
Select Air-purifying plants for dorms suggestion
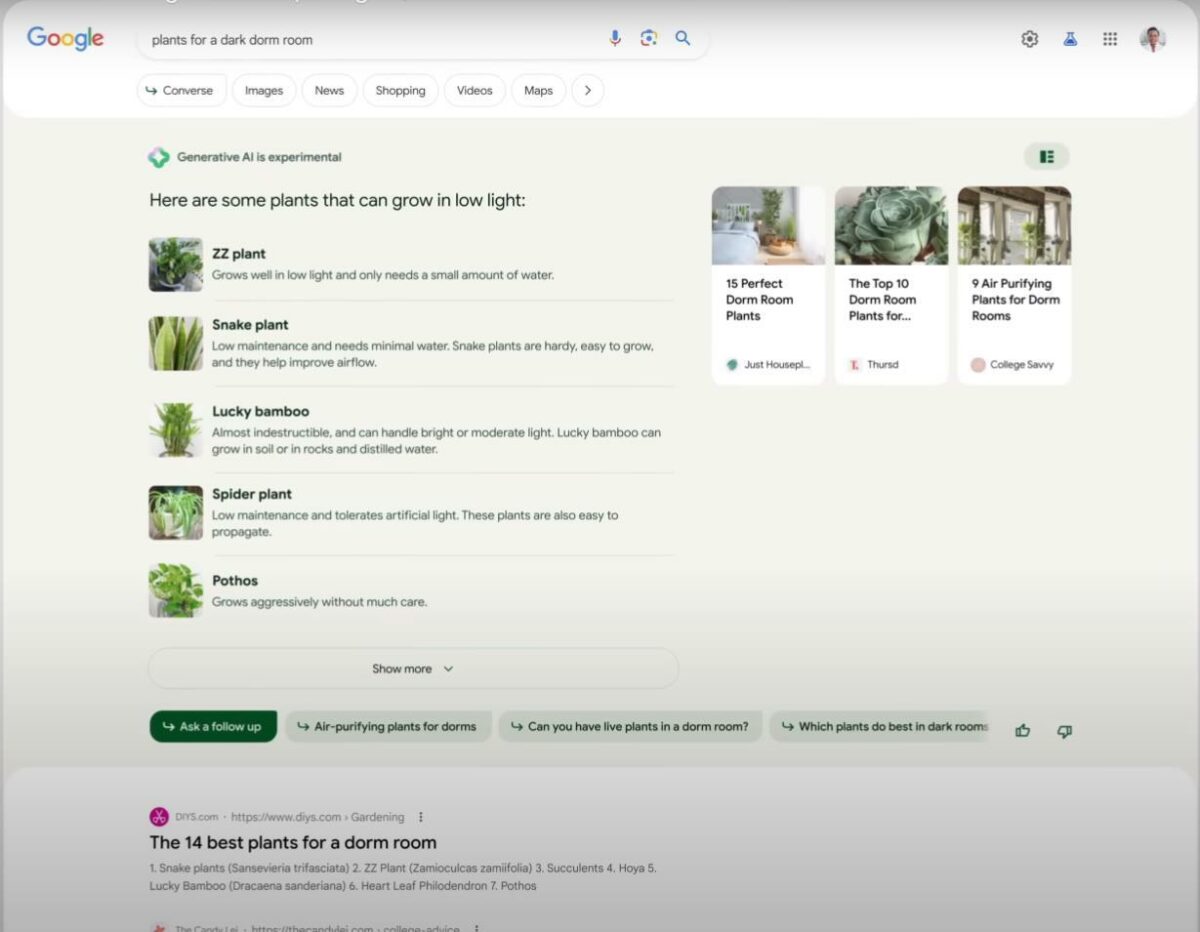388,727
